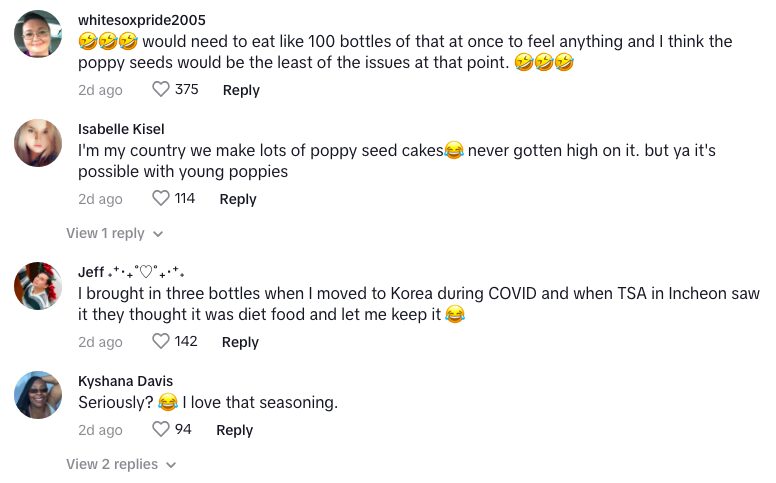
Task: Like whitesoxpride2005's comment with heart icon
Action: click(161, 90)
